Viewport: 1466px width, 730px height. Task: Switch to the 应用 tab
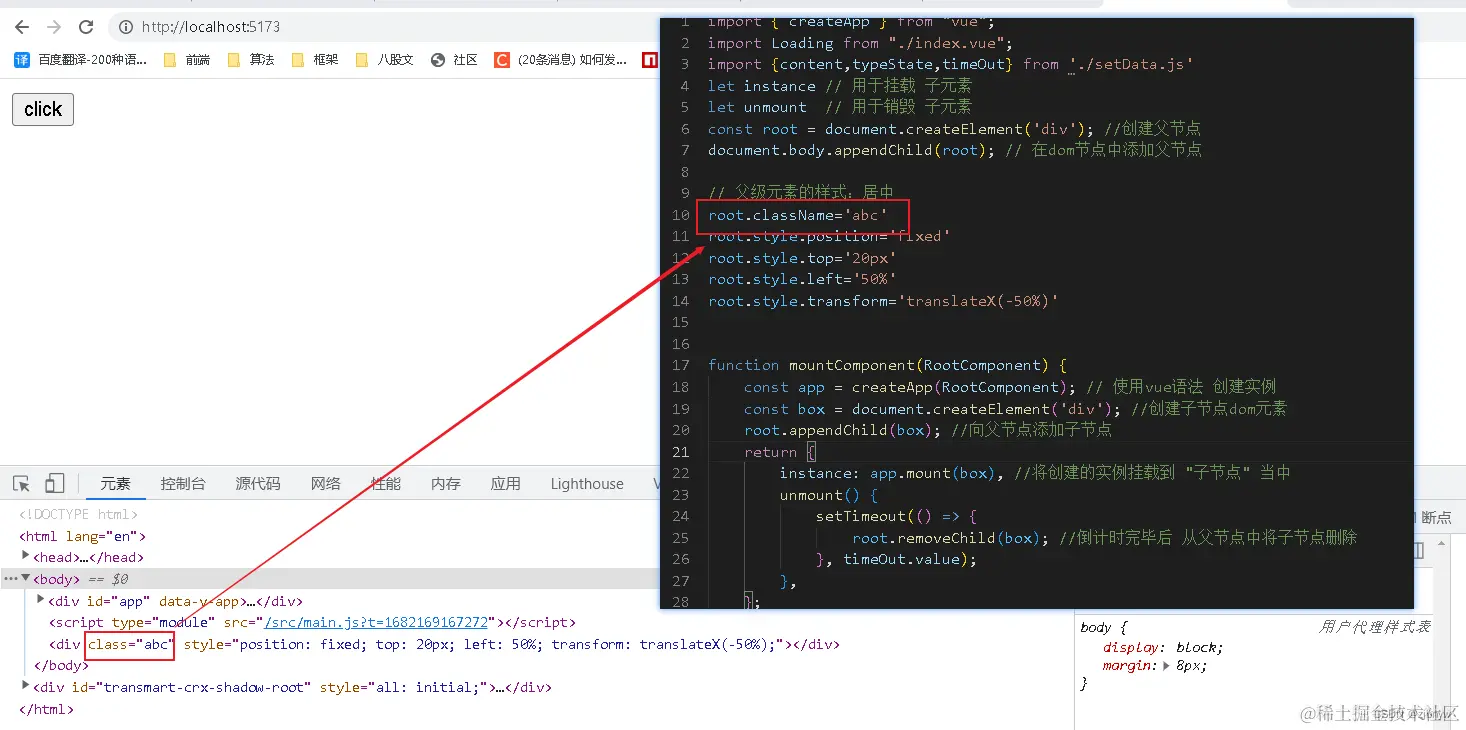pyautogui.click(x=506, y=484)
